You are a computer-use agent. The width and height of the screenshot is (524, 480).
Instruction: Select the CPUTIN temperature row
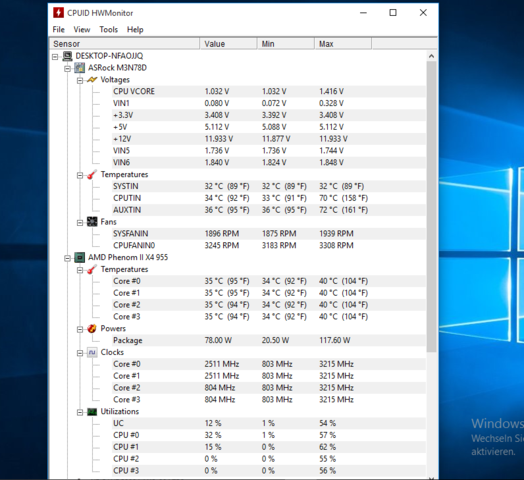point(269,198)
